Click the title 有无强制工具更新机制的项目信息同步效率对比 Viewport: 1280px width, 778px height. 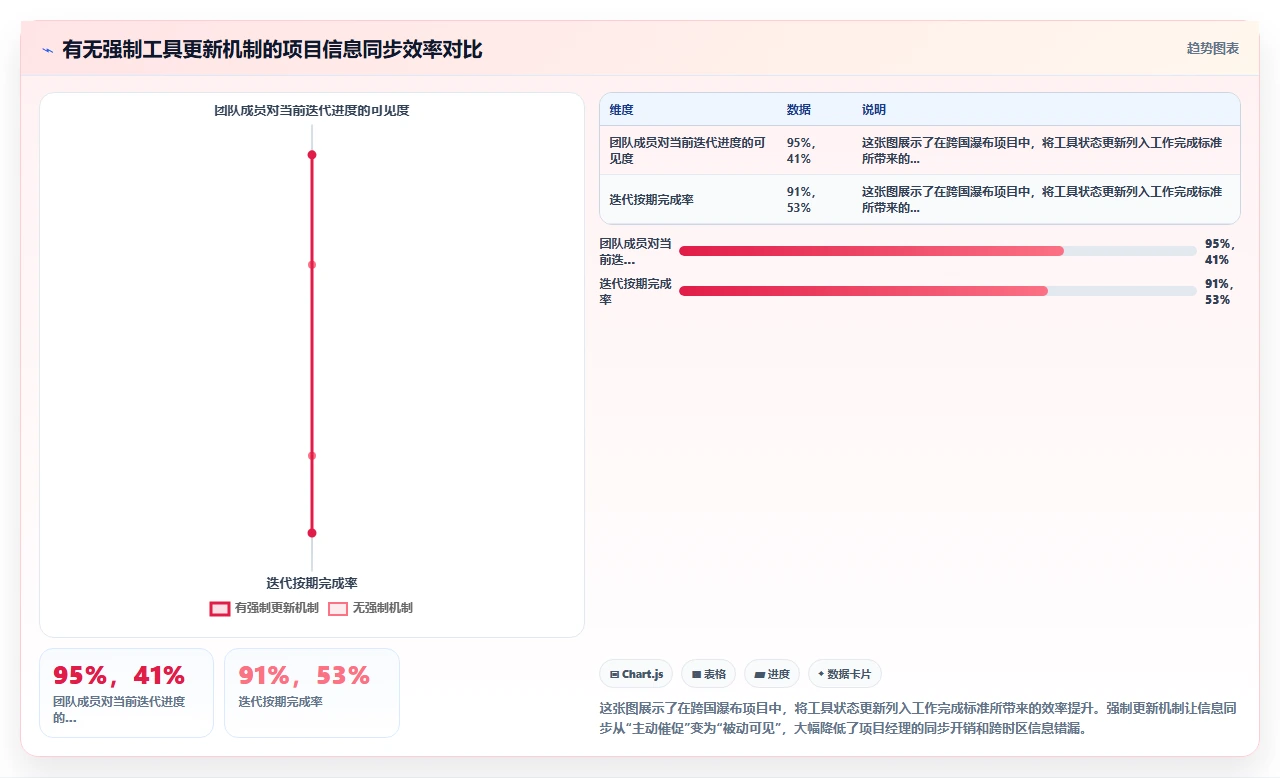[272, 50]
